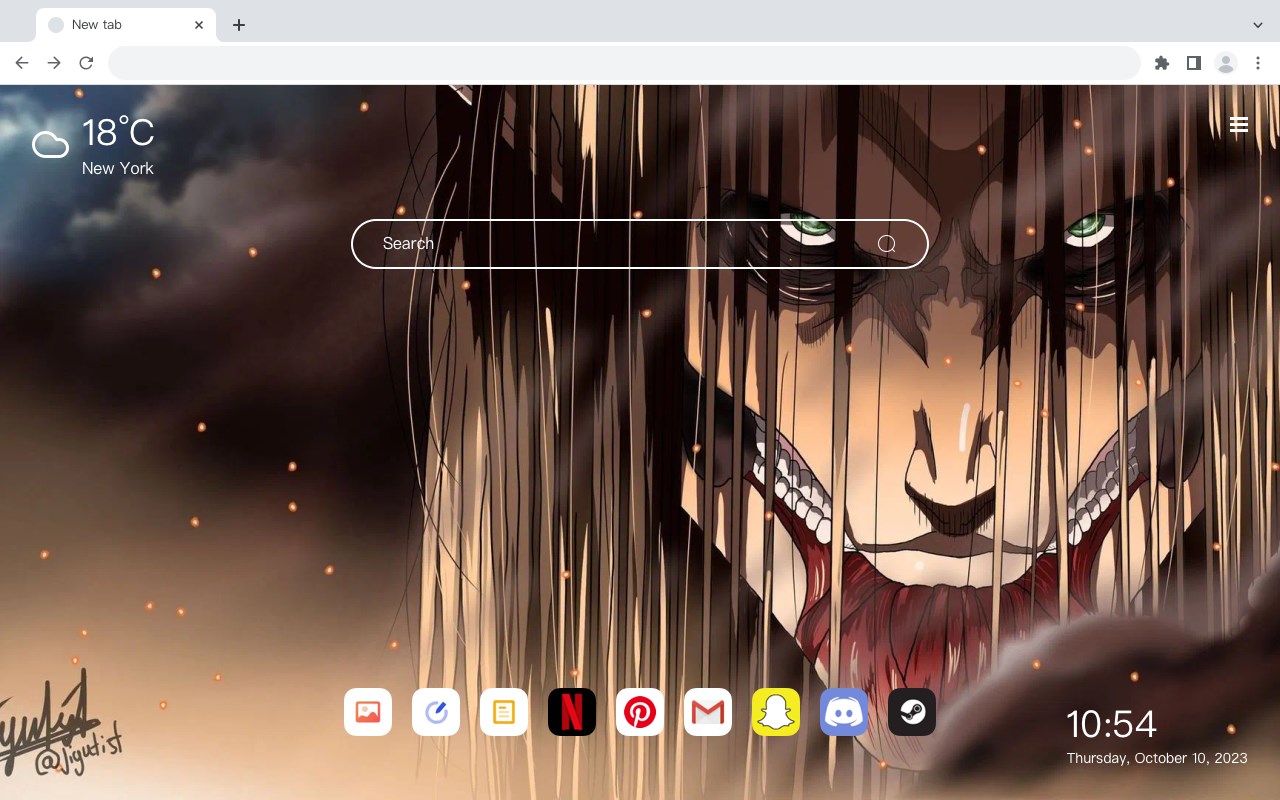This screenshot has height=800, width=1280.
Task: Click the cloud weather icon
Action: tap(50, 146)
